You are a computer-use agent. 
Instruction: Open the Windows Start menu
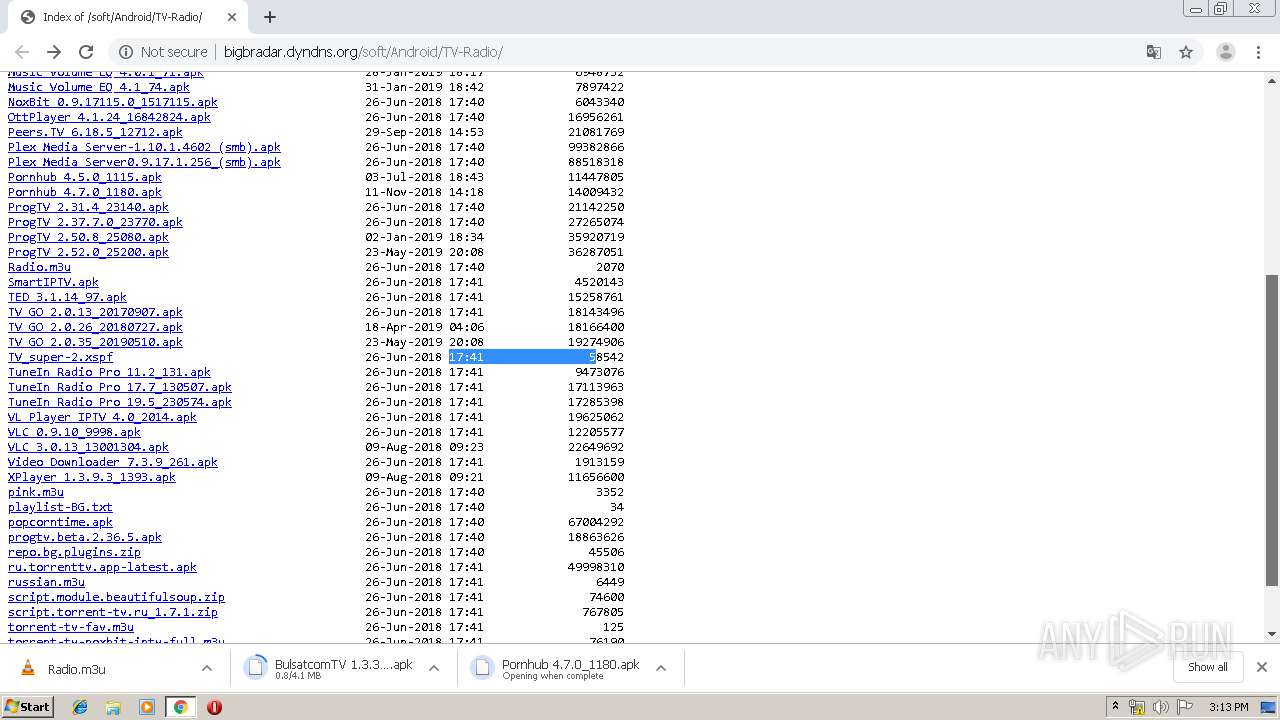click(x=28, y=706)
